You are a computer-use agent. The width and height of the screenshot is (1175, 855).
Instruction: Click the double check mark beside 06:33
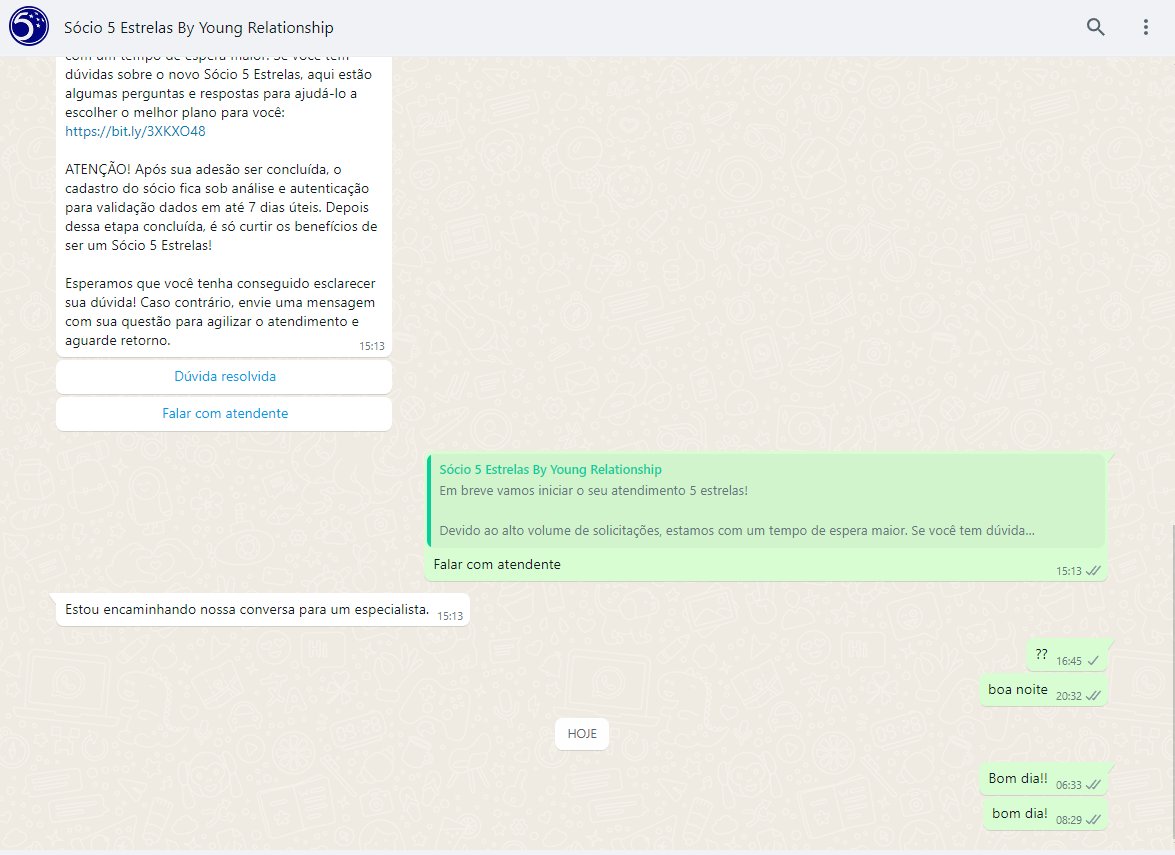1093,785
